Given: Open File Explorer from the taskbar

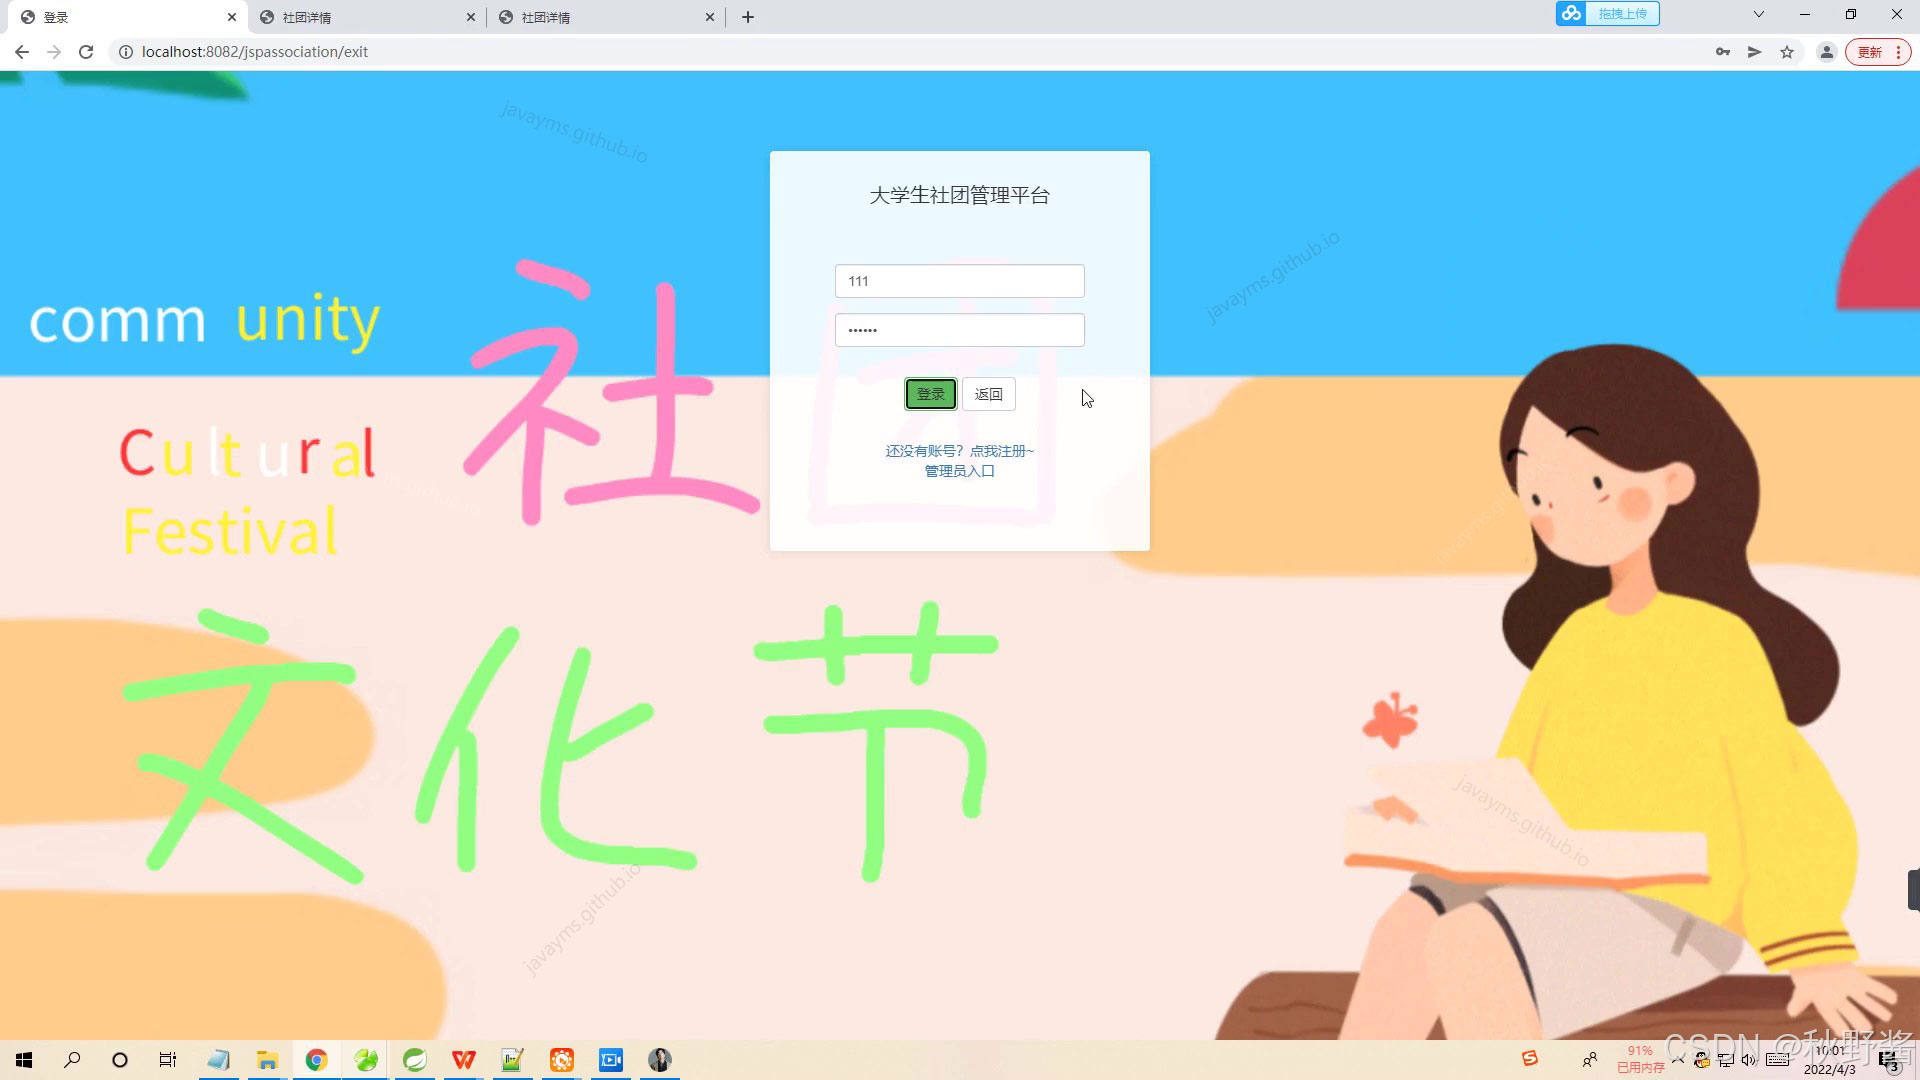Looking at the screenshot, I should coord(267,1059).
